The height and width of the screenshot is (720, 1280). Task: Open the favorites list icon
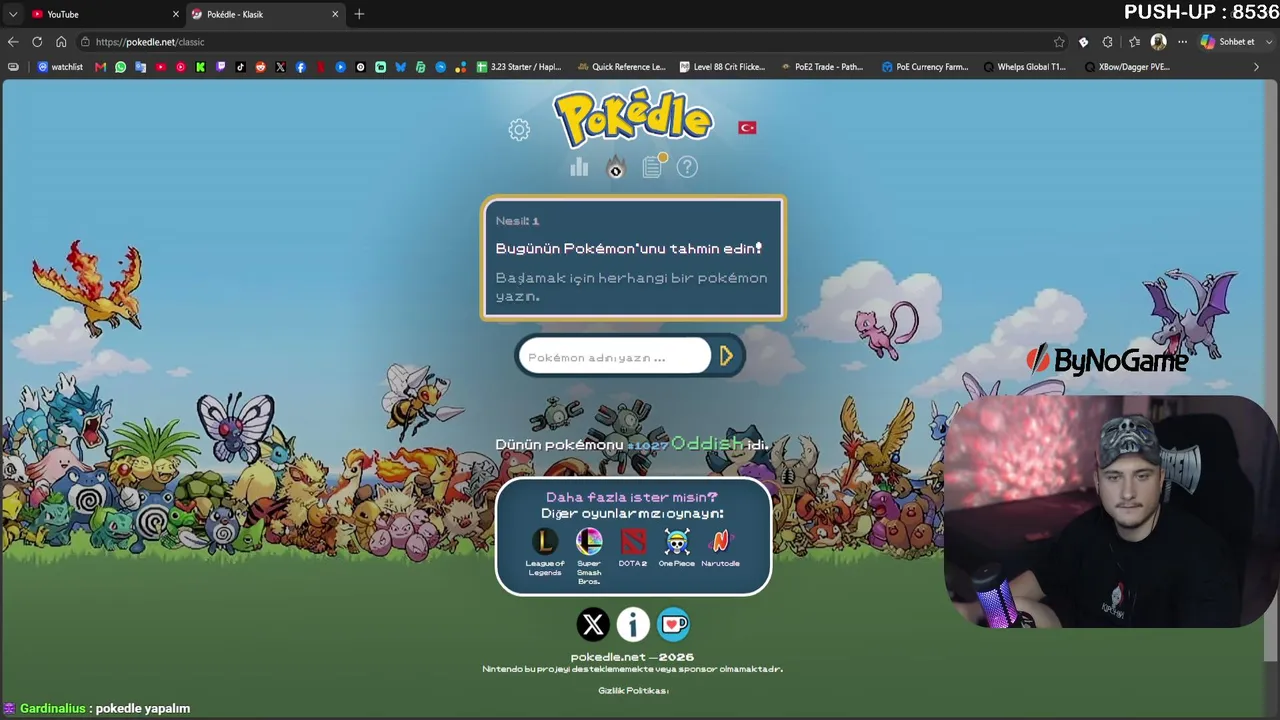pyautogui.click(x=1134, y=42)
